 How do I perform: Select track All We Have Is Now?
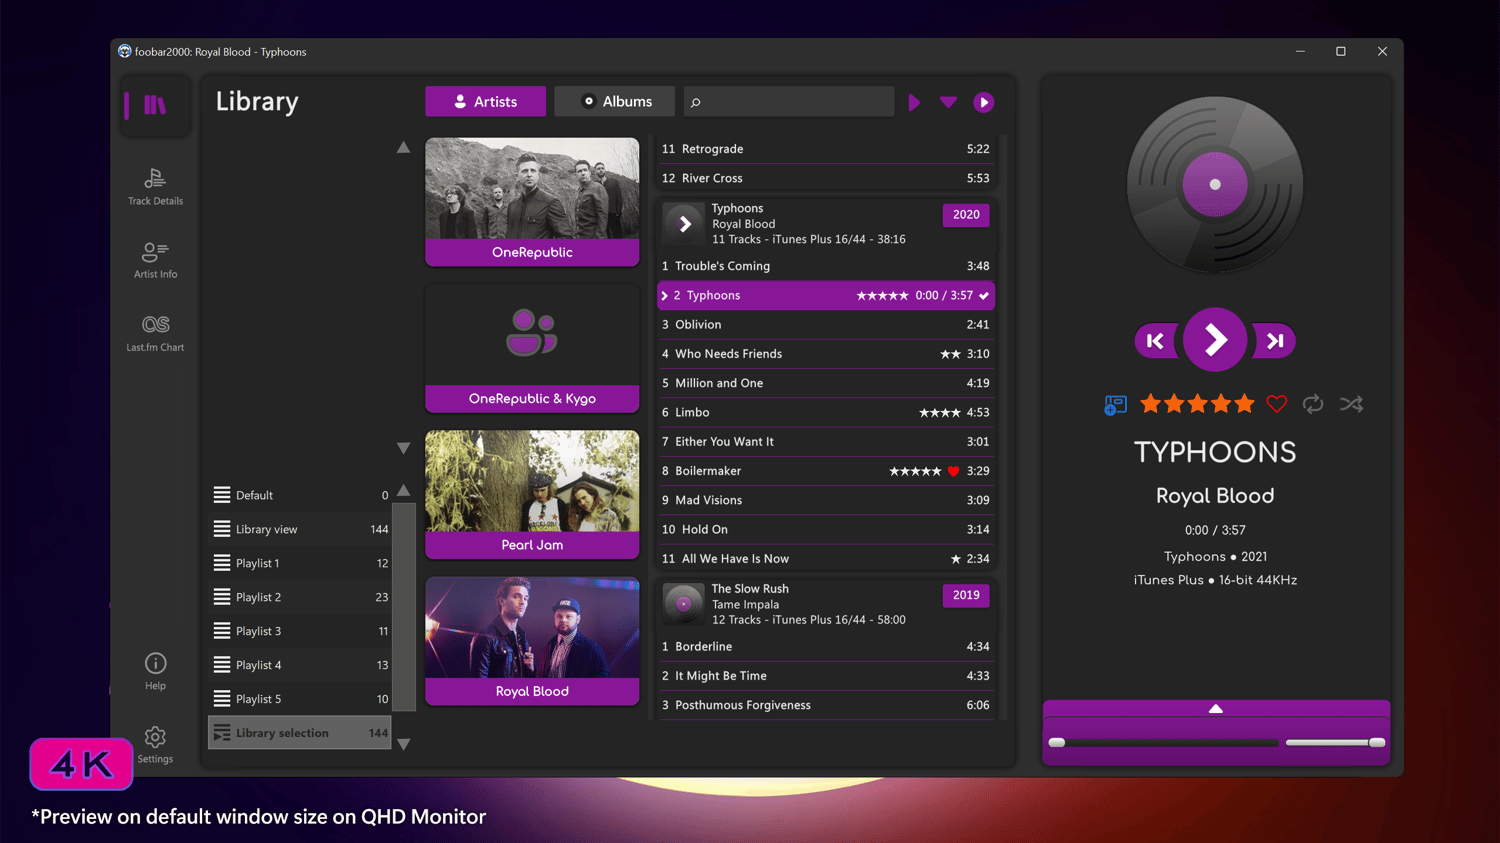tap(826, 559)
